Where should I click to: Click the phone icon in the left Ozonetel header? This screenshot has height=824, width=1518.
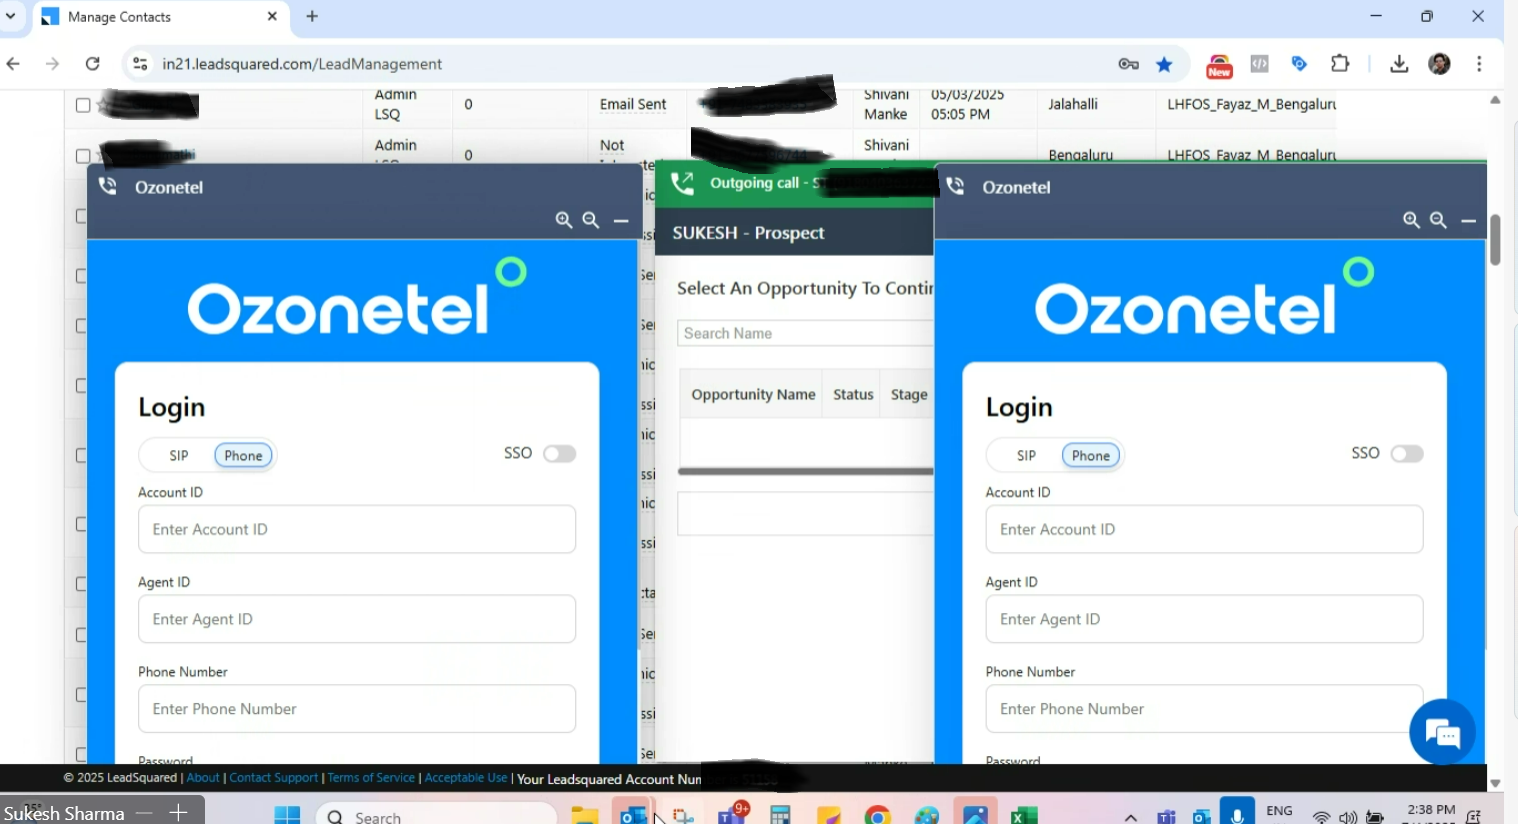(108, 186)
